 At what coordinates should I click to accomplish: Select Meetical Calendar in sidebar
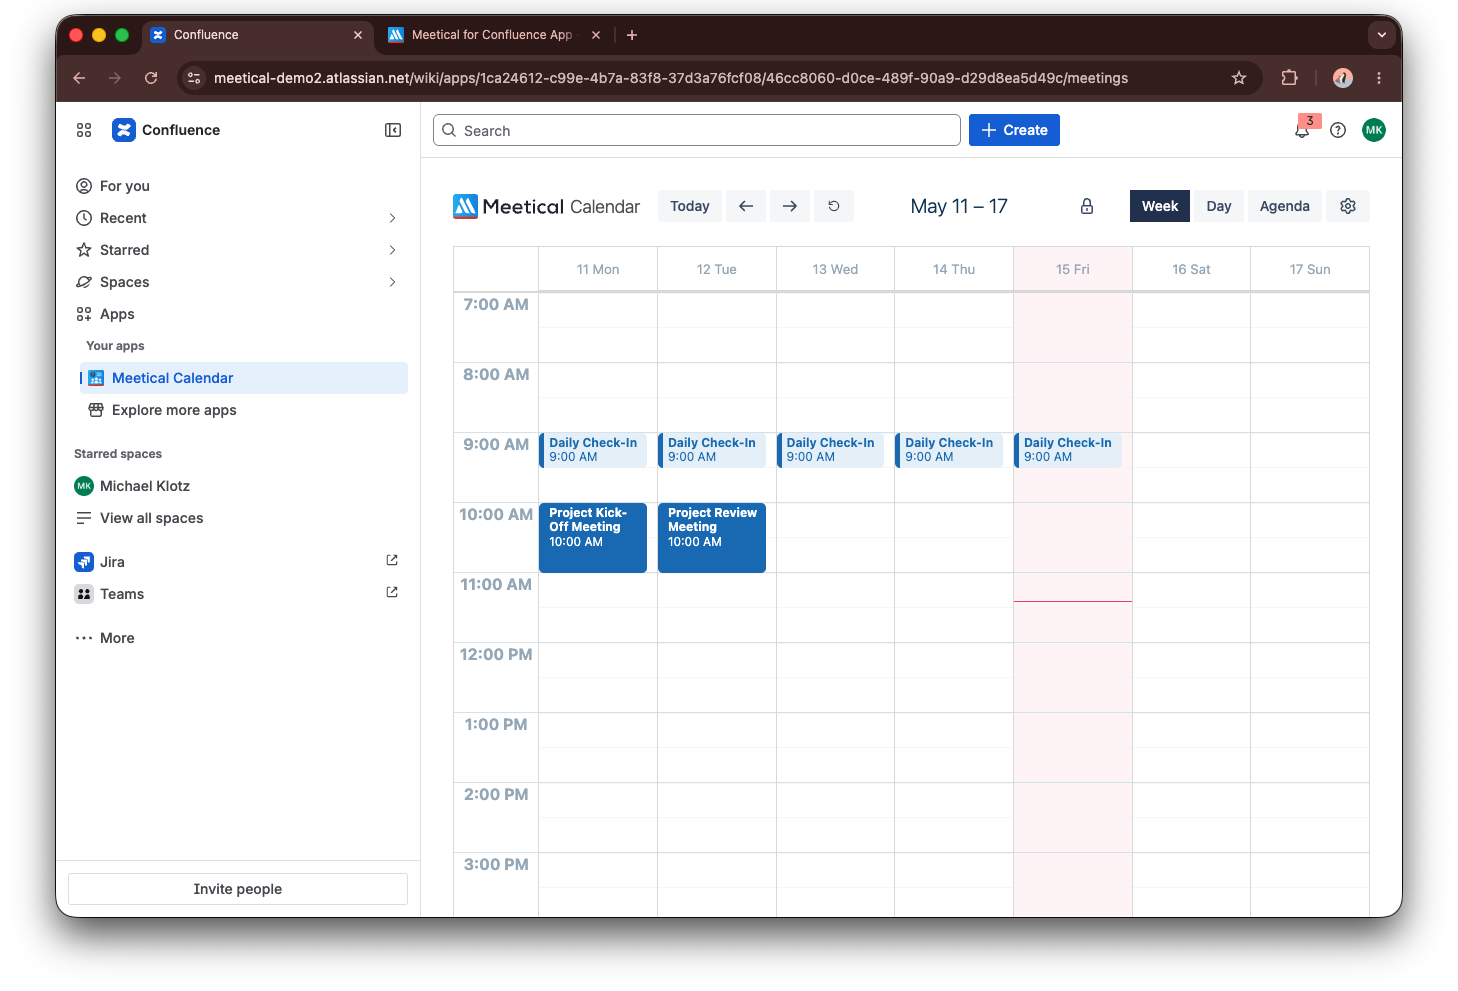click(244, 378)
